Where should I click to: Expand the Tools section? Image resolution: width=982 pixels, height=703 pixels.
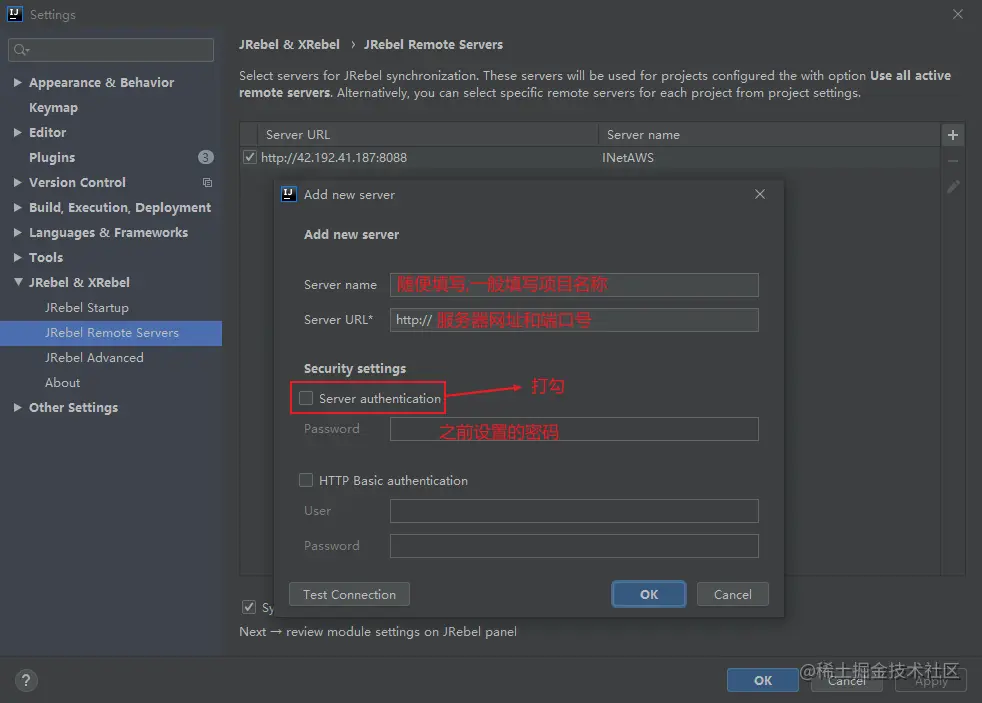[x=18, y=257]
